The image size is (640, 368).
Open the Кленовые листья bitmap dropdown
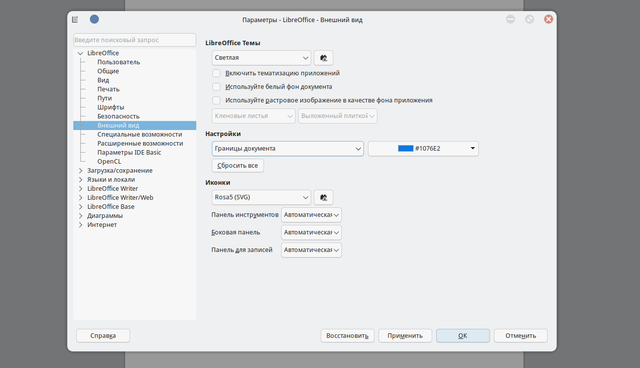[x=253, y=116]
